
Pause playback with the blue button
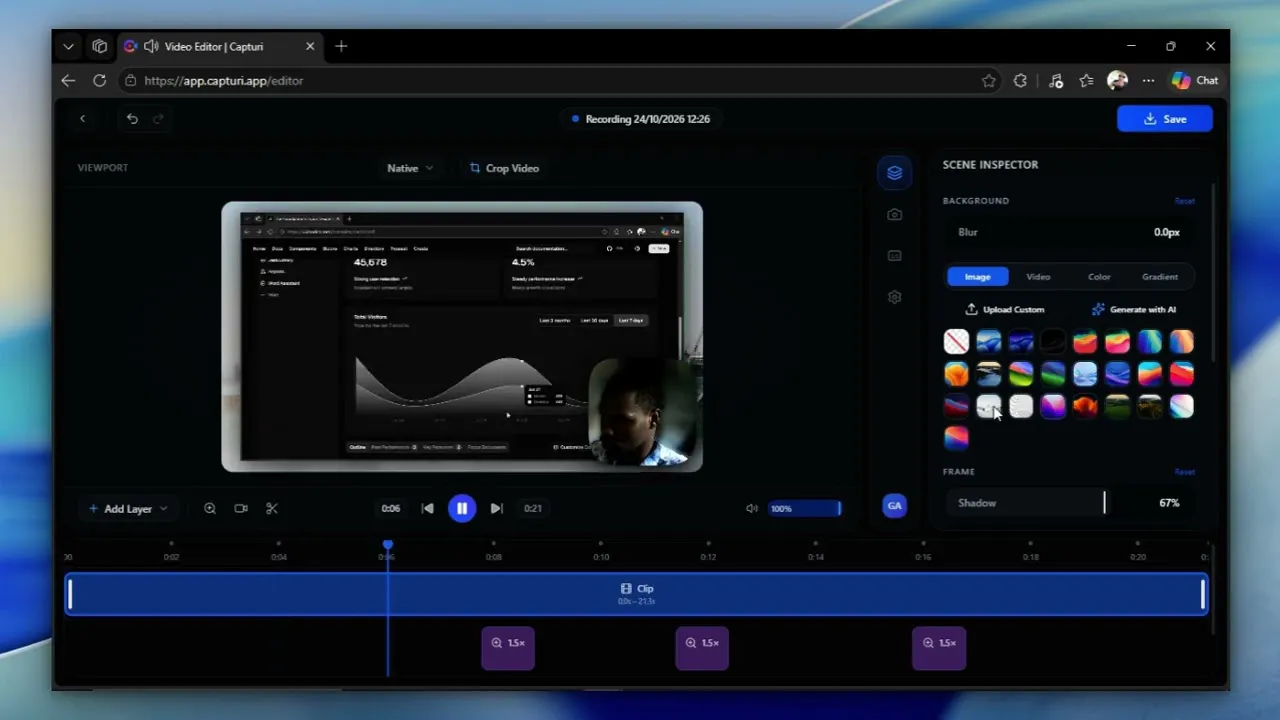coord(462,508)
